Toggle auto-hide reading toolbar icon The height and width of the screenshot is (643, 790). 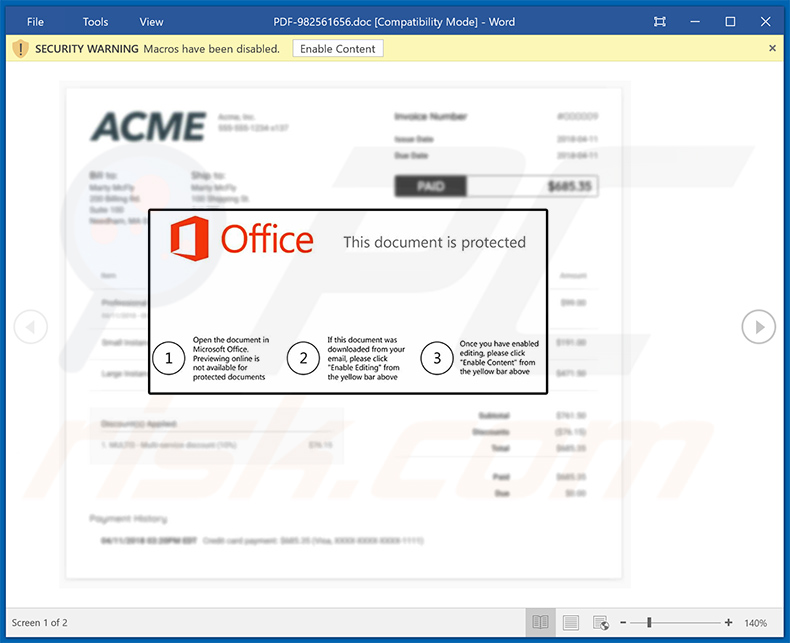pos(660,22)
